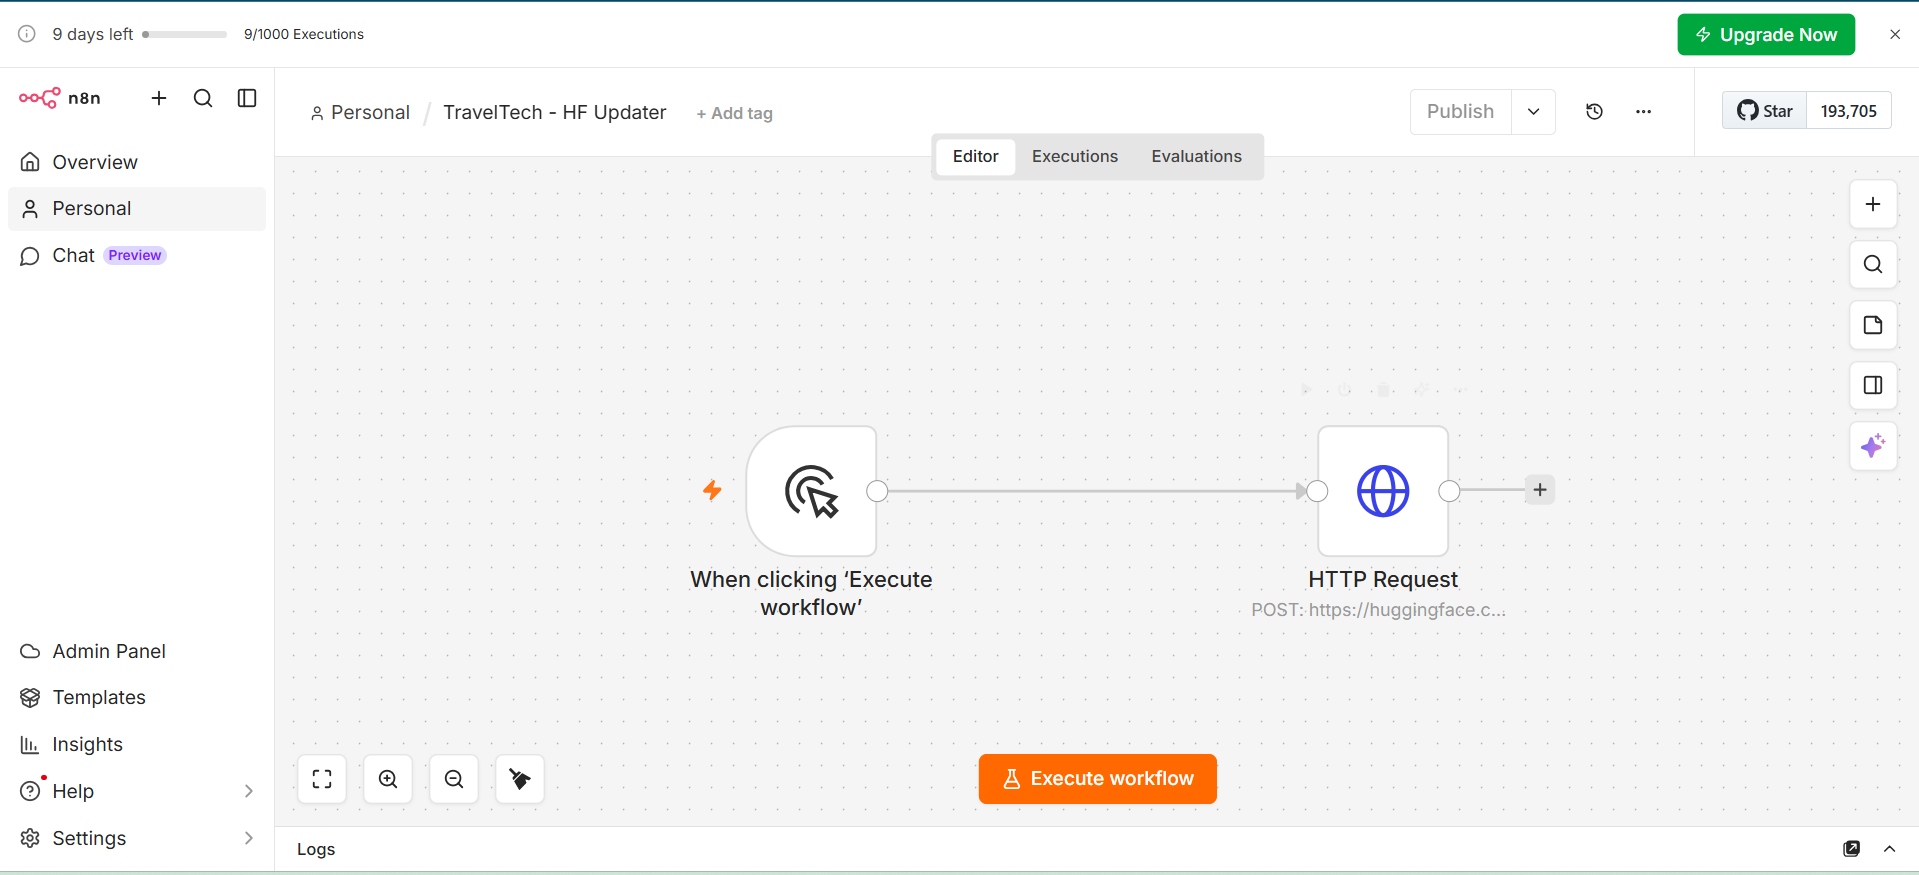Click the HTTP Request output connector
The image size is (1919, 875).
1449,491
